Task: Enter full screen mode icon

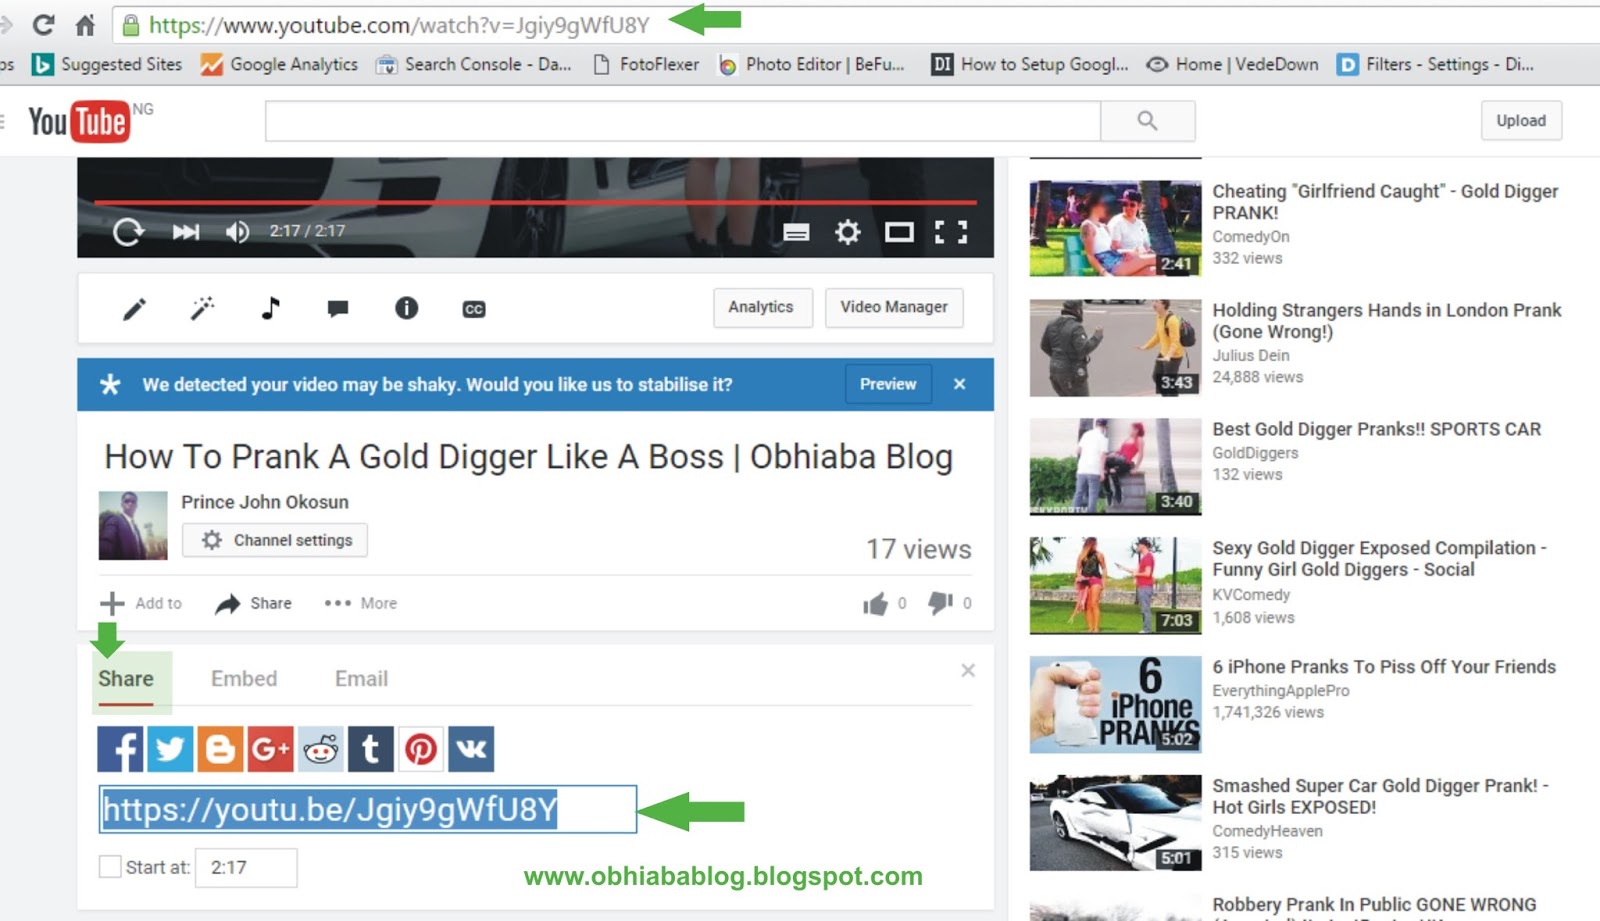Action: pyautogui.click(x=951, y=233)
